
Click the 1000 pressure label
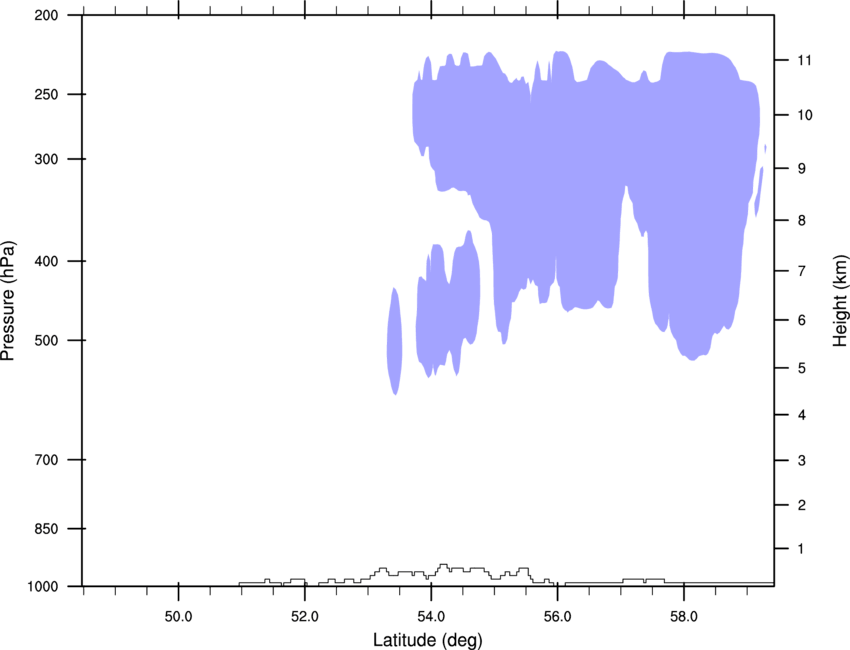point(42,587)
